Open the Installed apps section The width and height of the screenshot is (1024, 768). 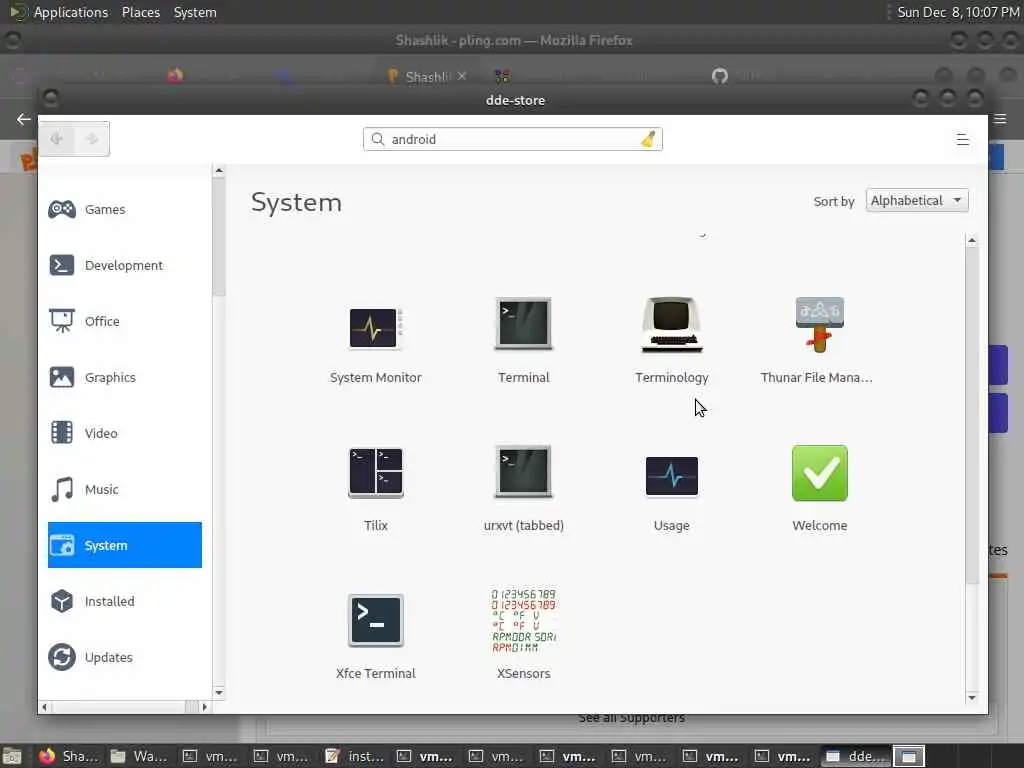124,601
